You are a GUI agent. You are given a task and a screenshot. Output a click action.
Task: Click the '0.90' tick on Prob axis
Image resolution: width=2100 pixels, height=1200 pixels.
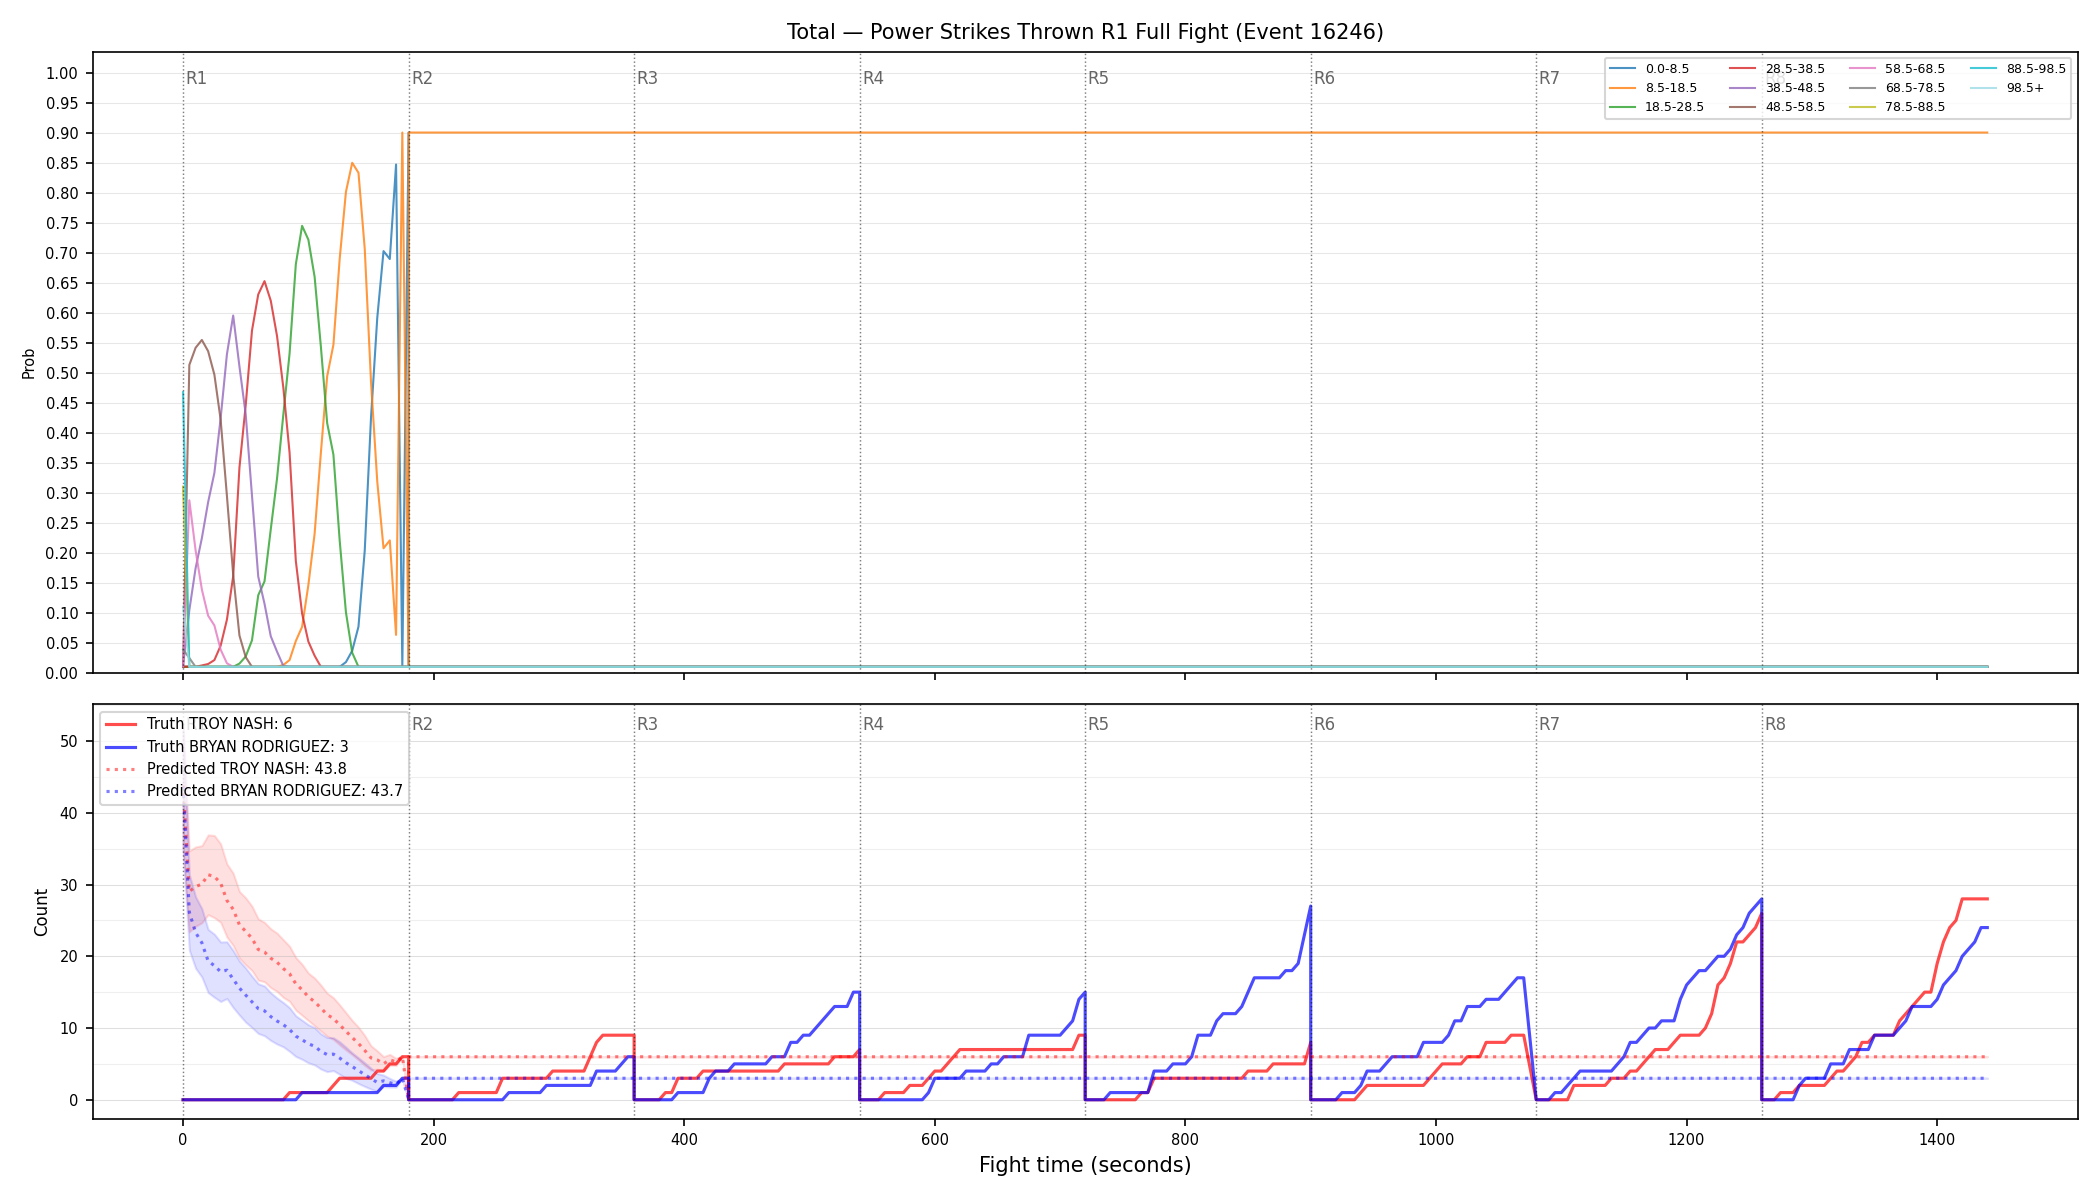tap(62, 133)
